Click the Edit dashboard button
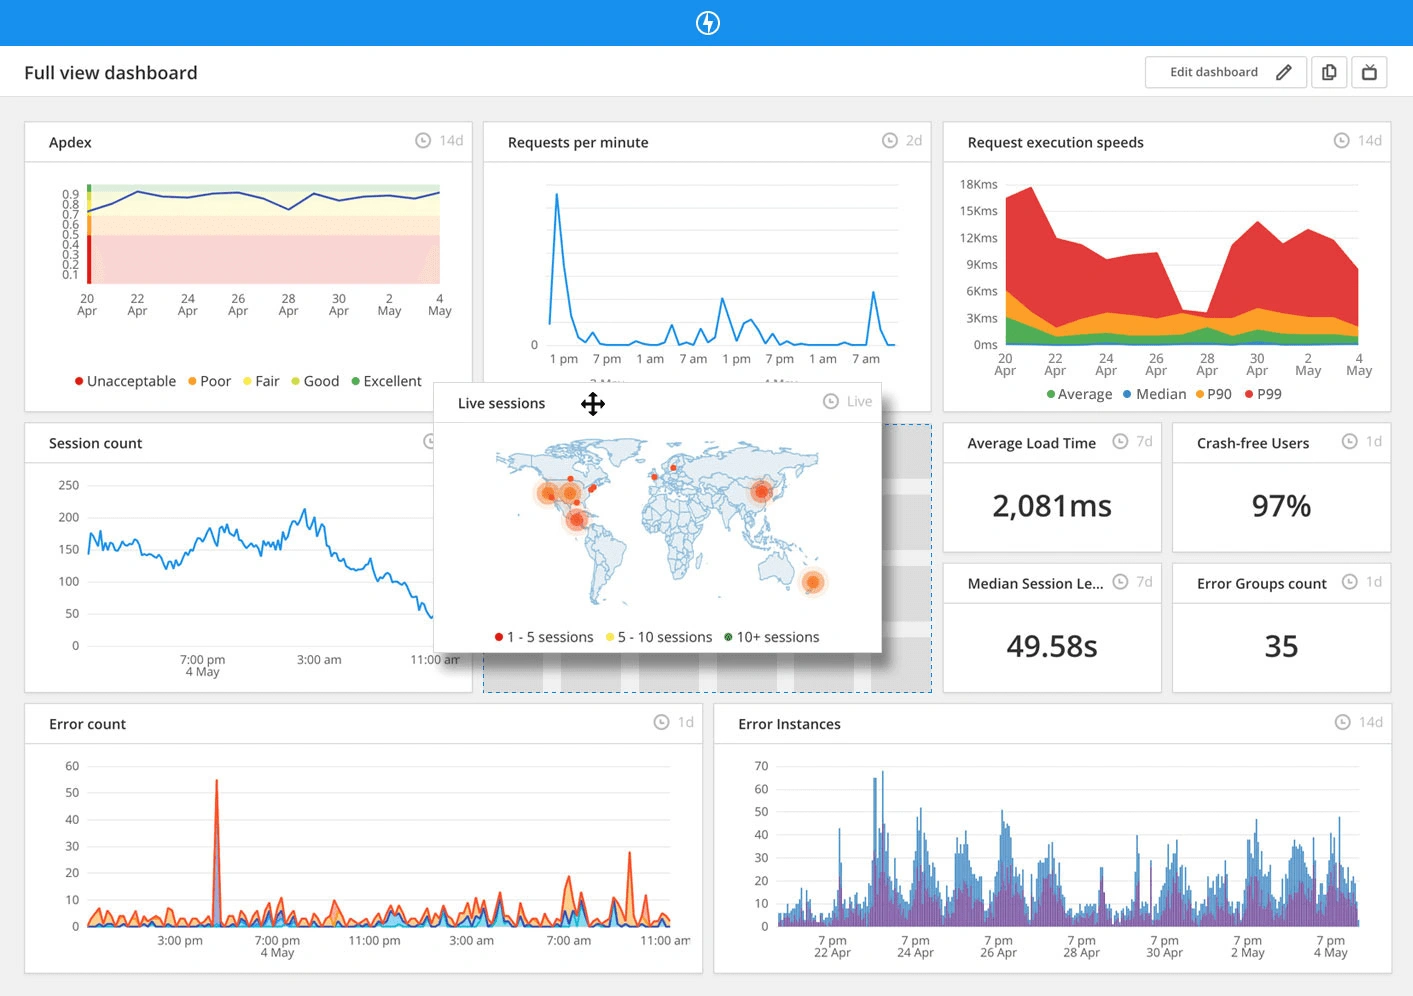This screenshot has height=996, width=1413. point(1226,72)
